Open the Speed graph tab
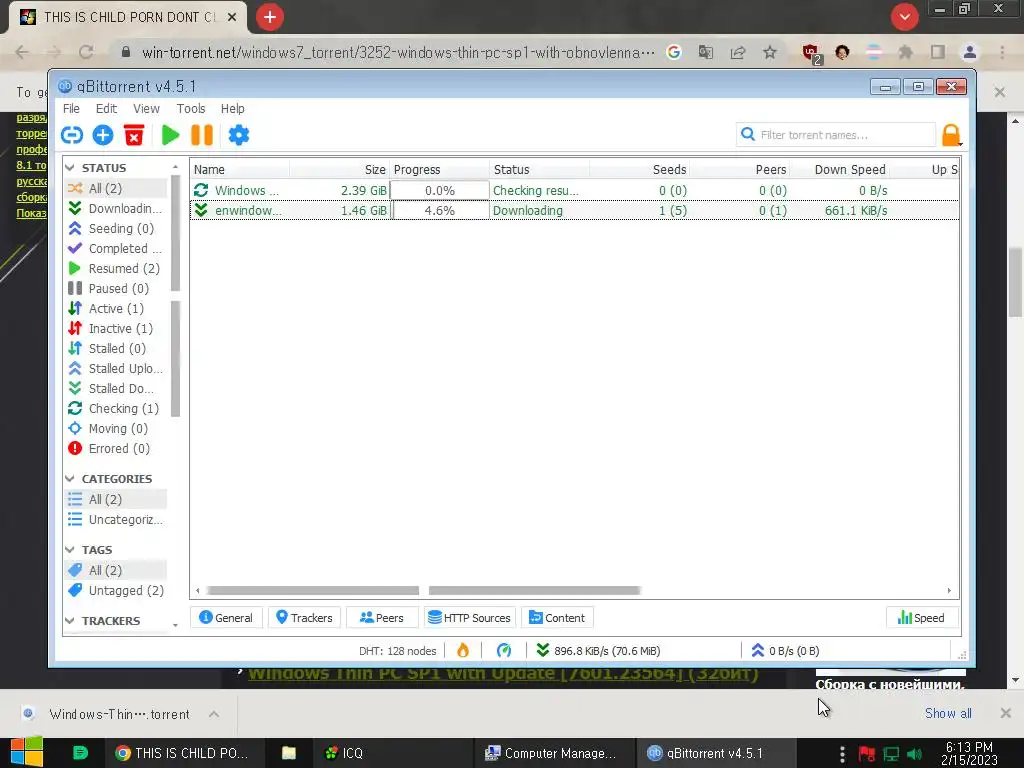This screenshot has width=1024, height=768. point(921,618)
